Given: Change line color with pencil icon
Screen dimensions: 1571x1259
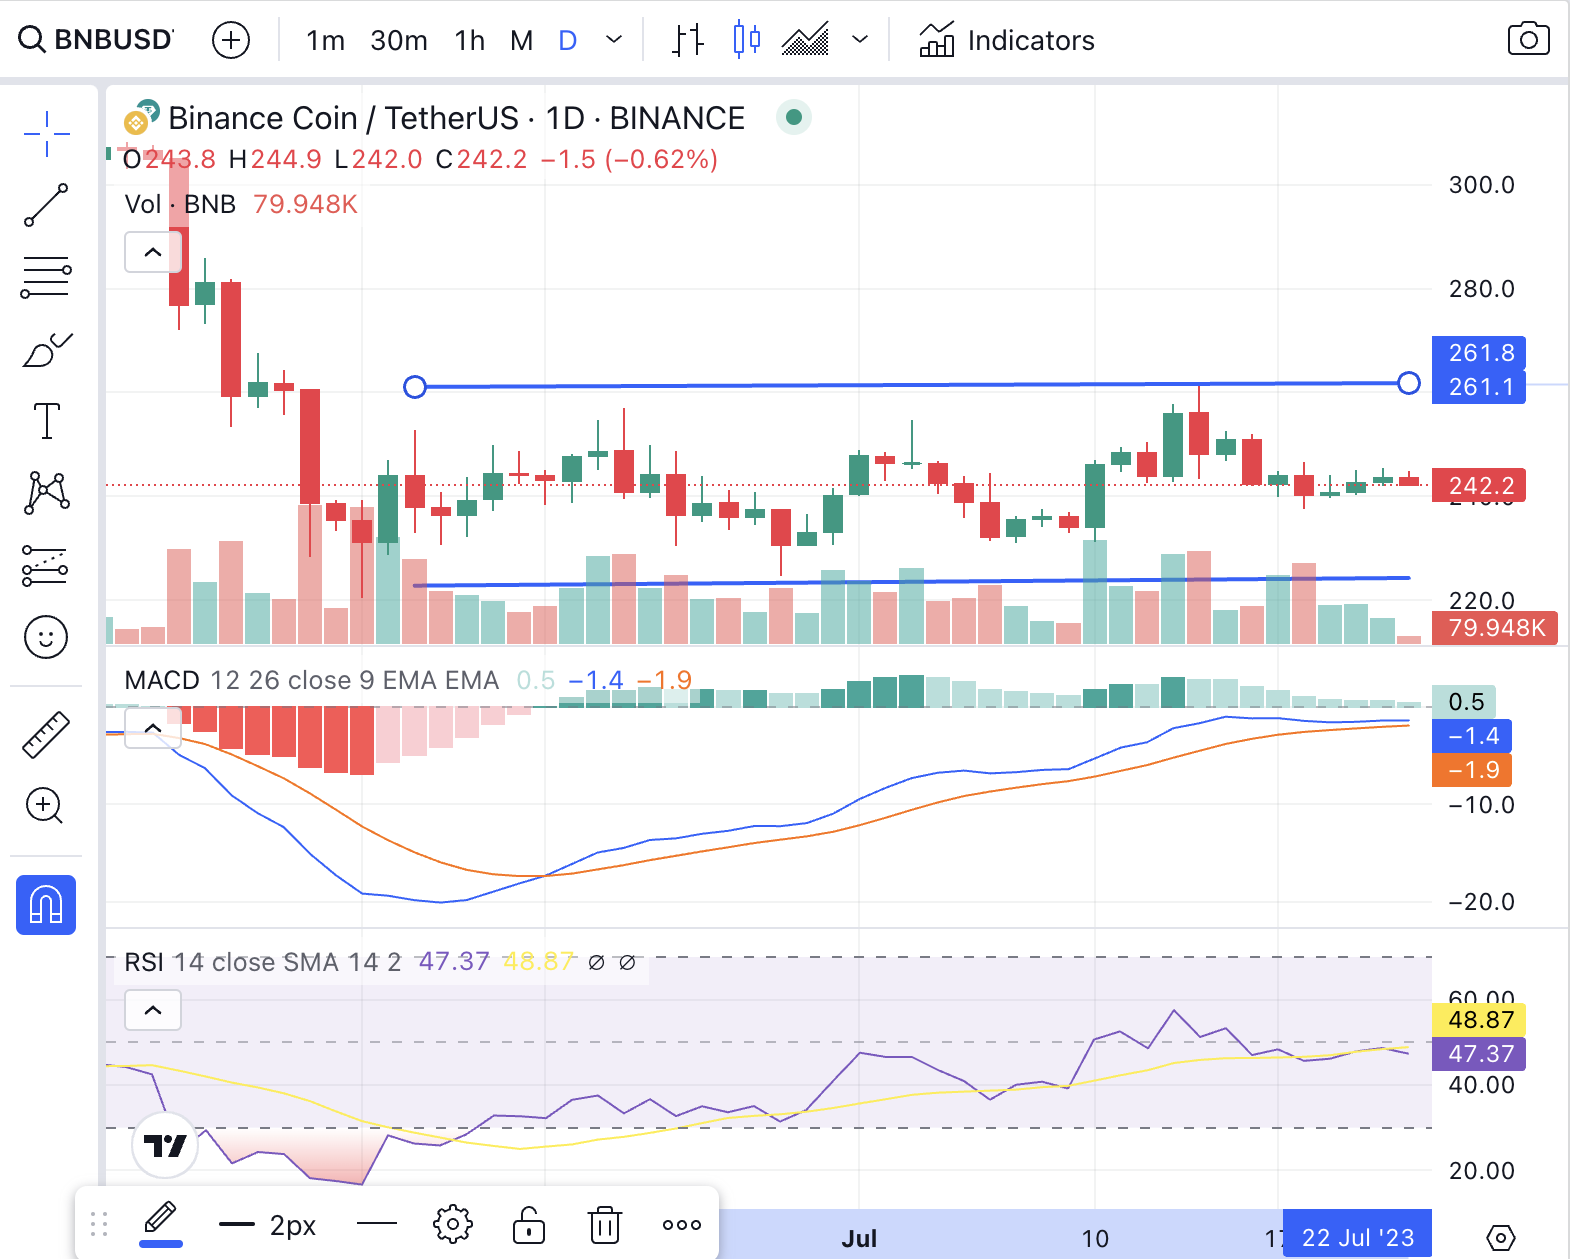Looking at the screenshot, I should coord(161,1224).
